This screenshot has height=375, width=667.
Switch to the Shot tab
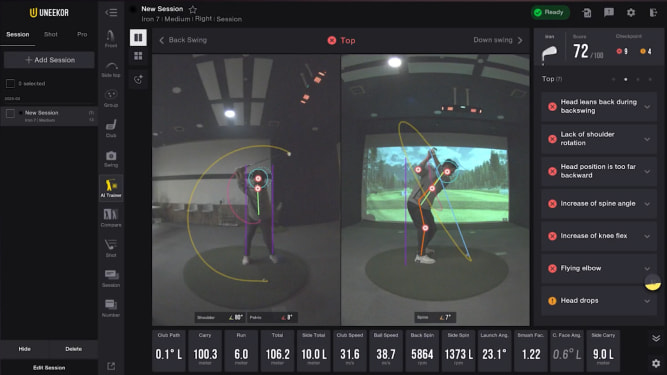tap(51, 34)
